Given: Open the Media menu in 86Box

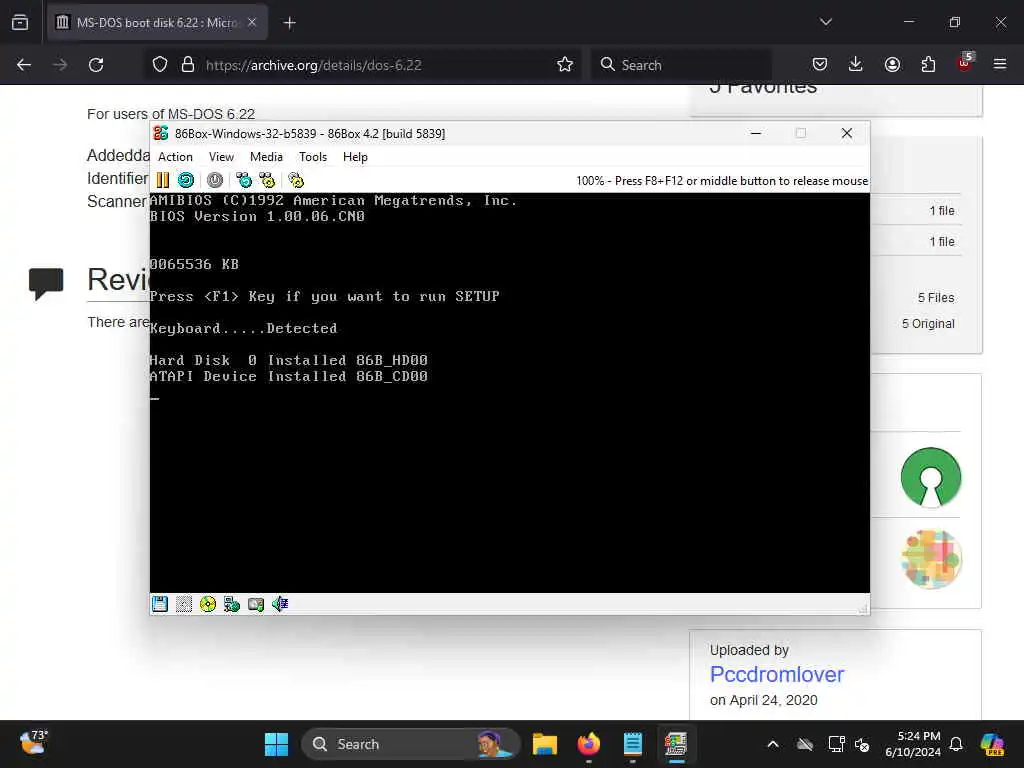Looking at the screenshot, I should (266, 157).
